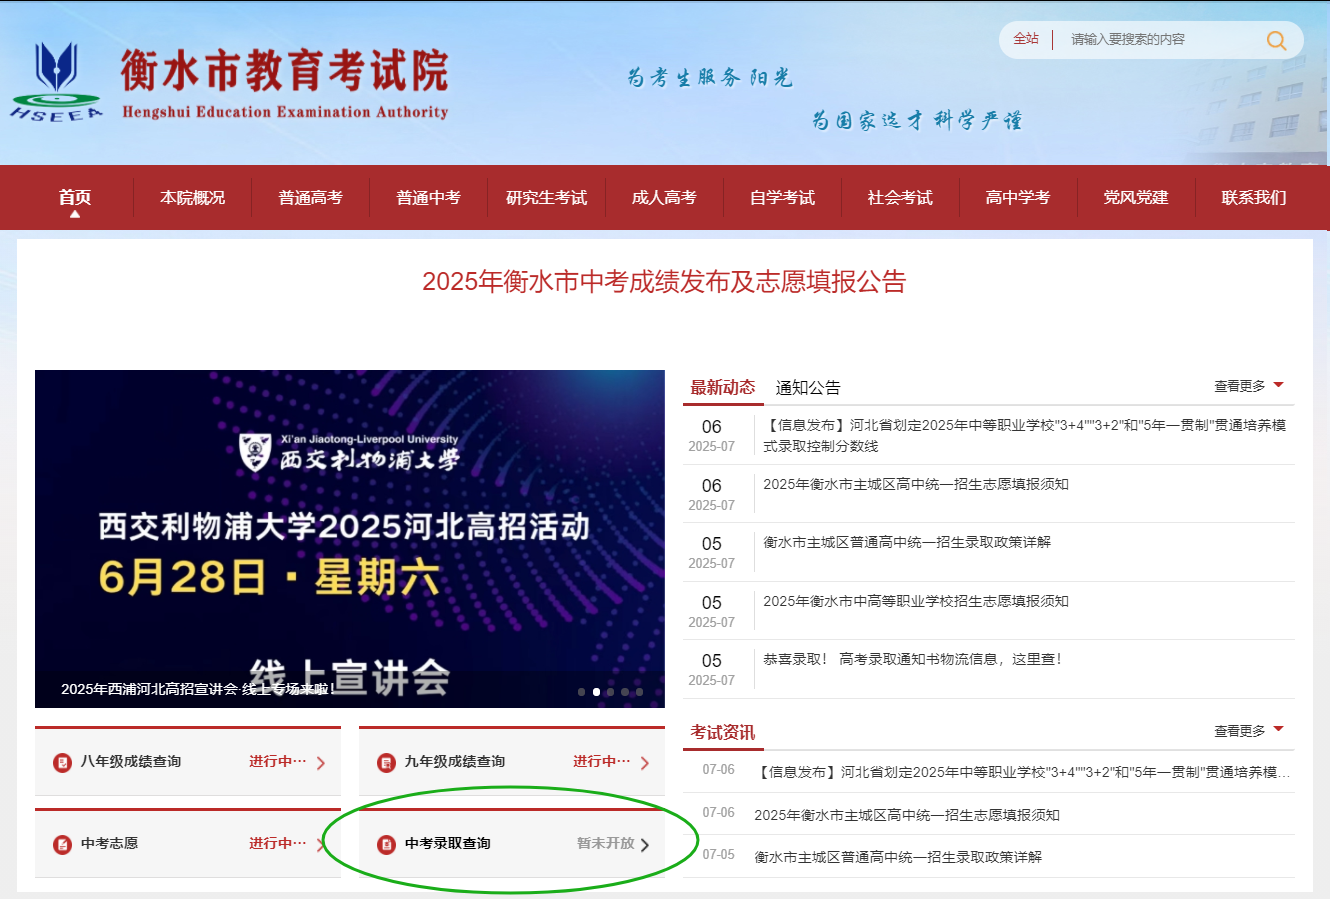Click the search input field
The width and height of the screenshot is (1330, 899).
(x=1160, y=40)
